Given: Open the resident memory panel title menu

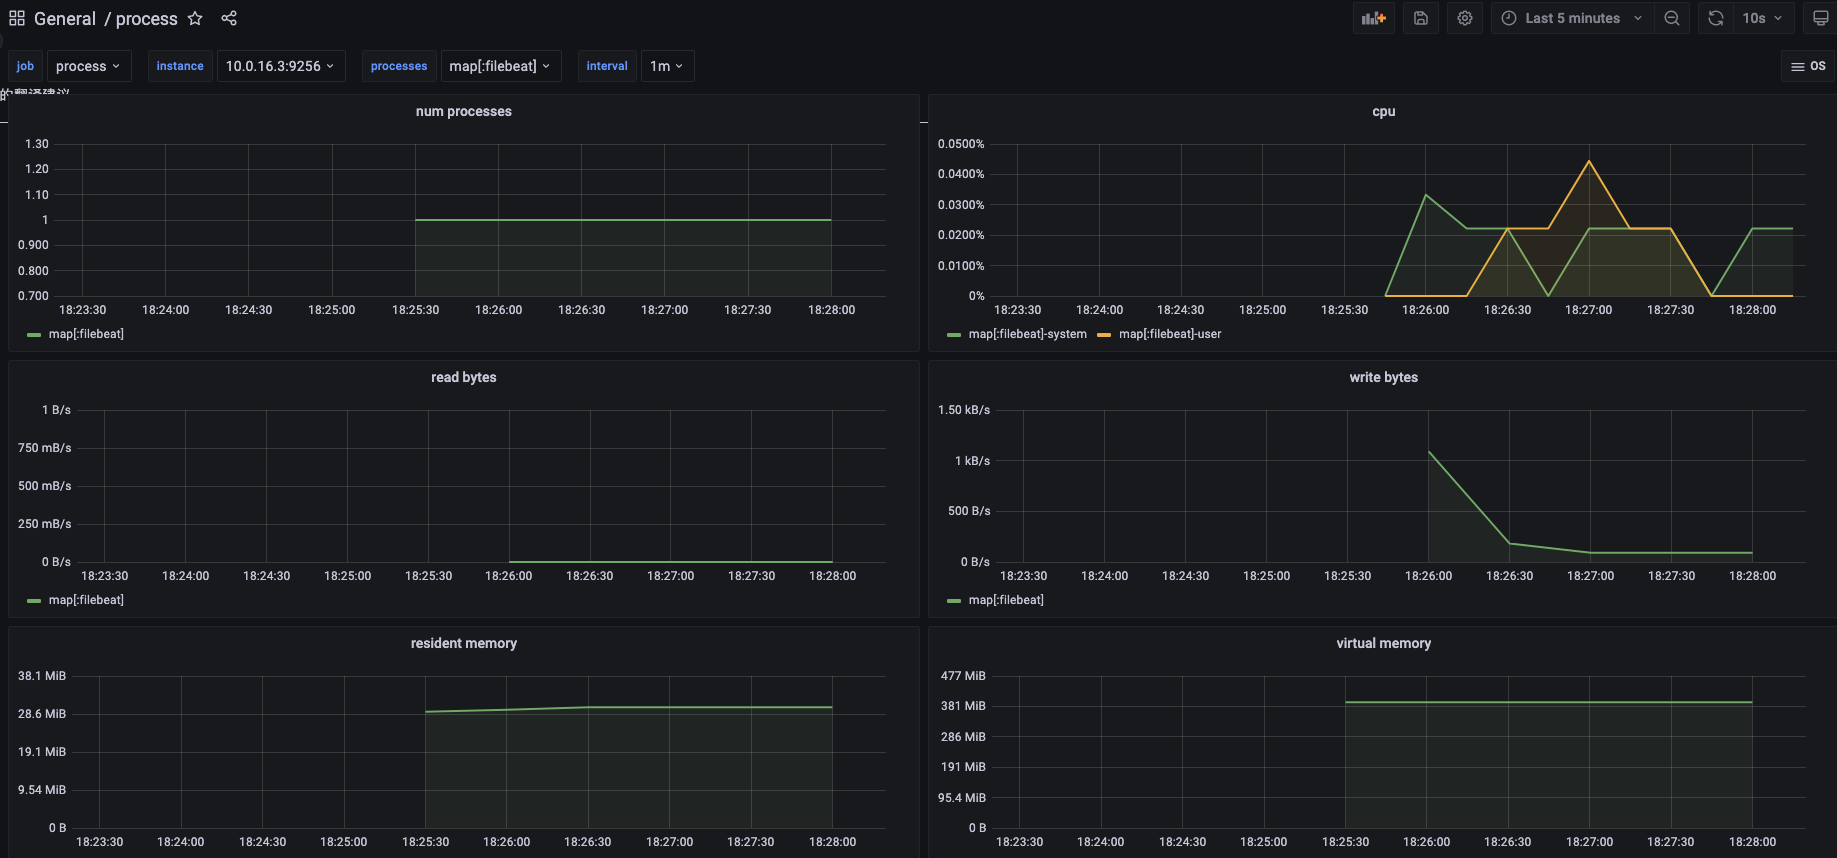Looking at the screenshot, I should point(463,643).
